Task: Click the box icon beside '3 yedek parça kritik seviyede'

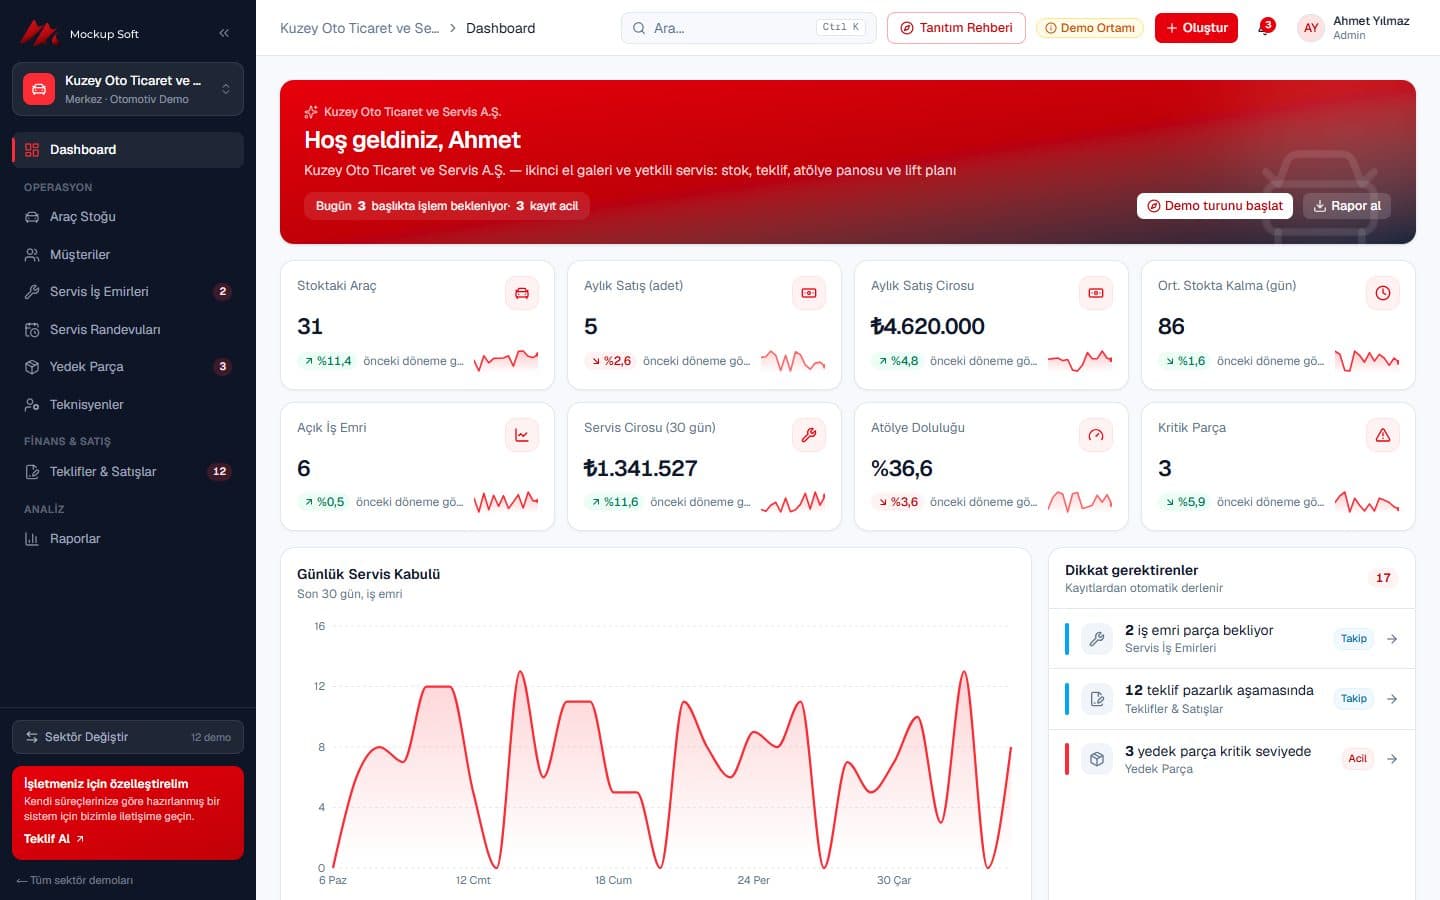Action: (x=1097, y=759)
